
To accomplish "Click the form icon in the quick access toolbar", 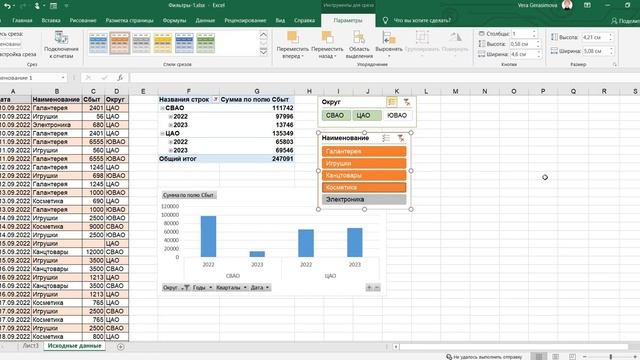I will [53, 6].
